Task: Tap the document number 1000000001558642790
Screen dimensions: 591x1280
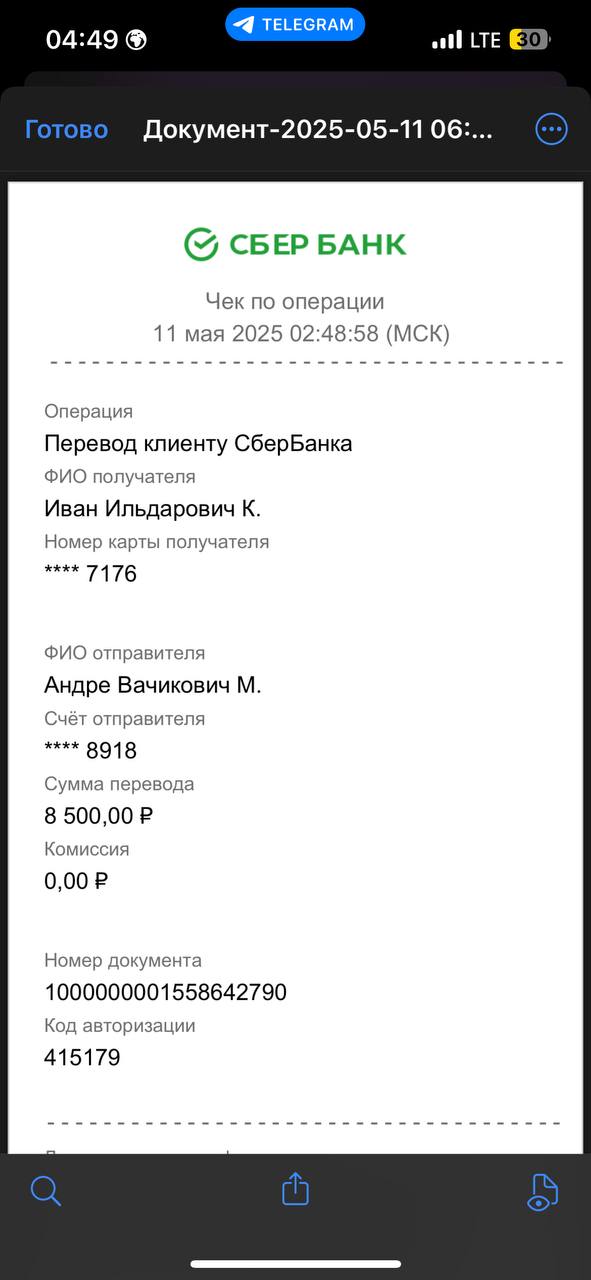Action: point(166,992)
